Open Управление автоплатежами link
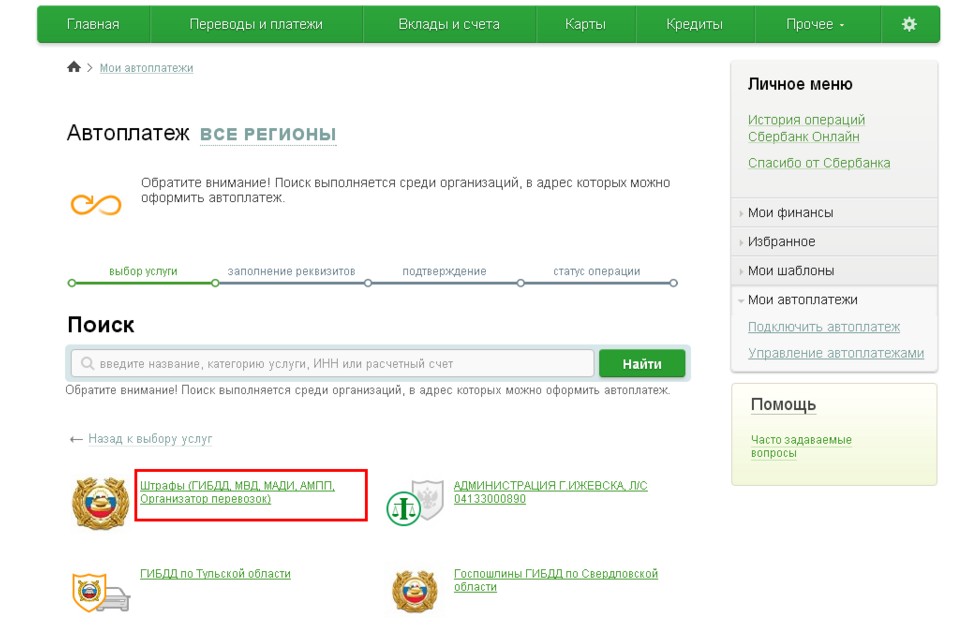Image resolution: width=956 pixels, height=644 pixels. coord(836,353)
